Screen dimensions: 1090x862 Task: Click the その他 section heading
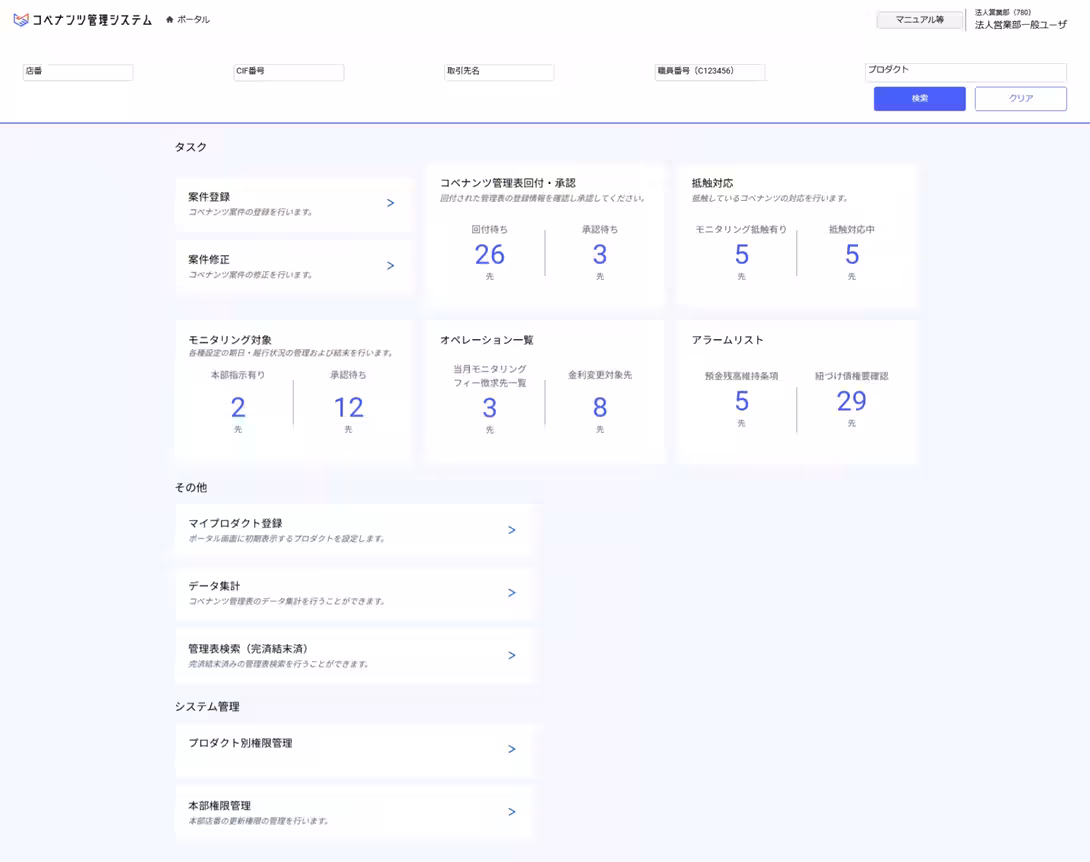pos(190,487)
